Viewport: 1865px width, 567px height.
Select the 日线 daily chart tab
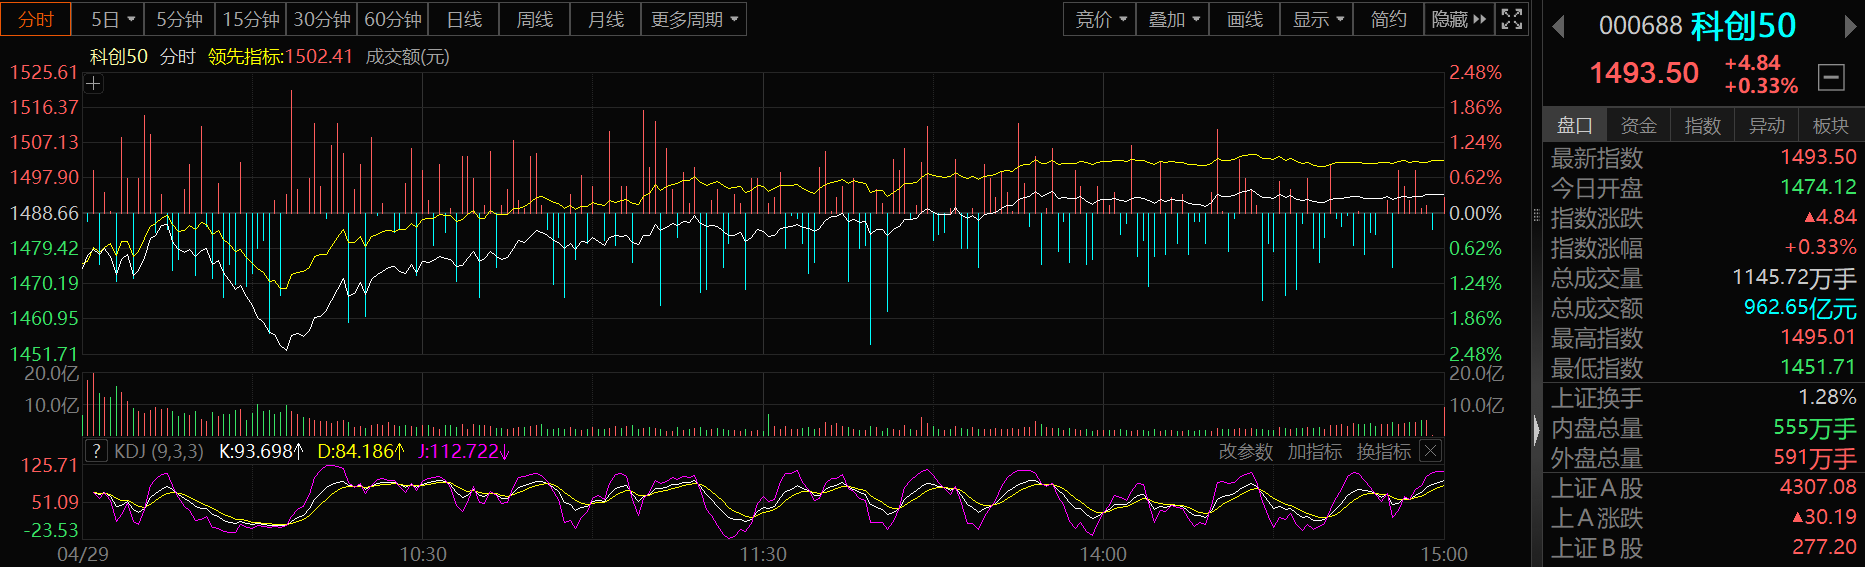464,19
